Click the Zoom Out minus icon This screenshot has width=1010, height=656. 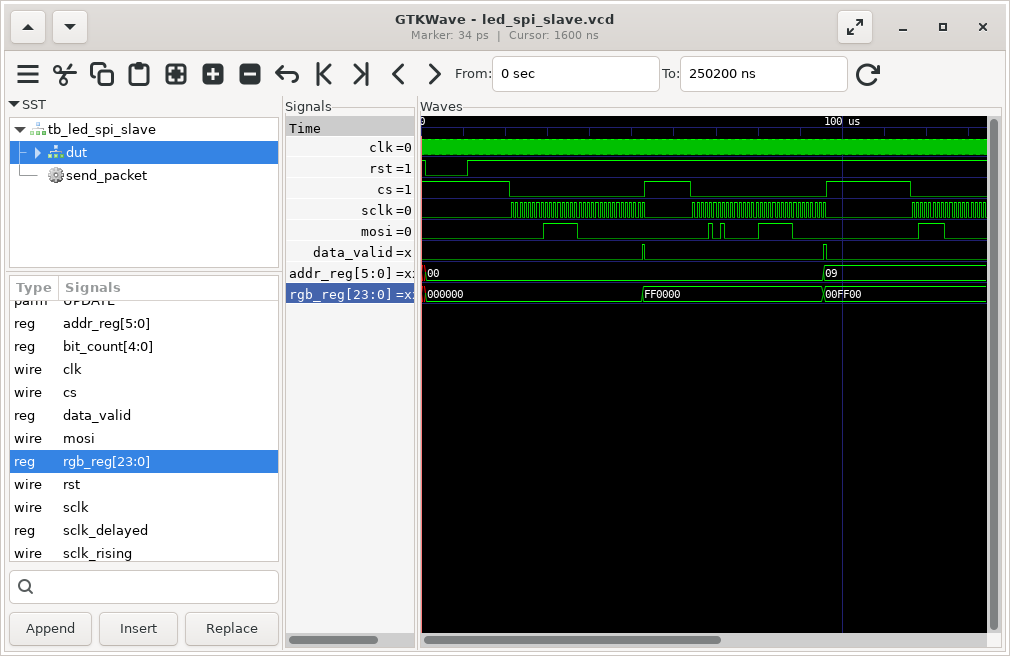point(250,74)
